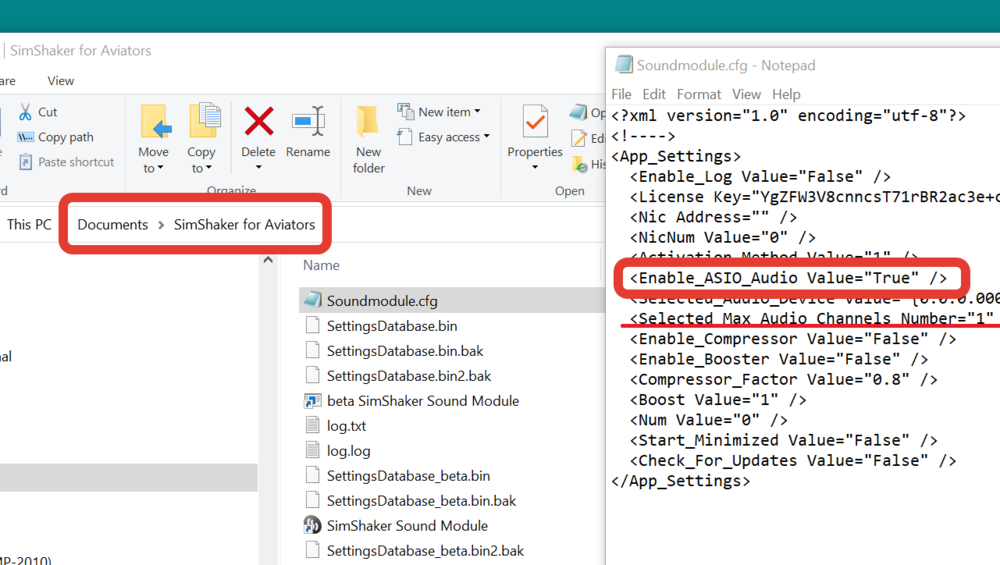Viewport: 1000px width, 565px height.
Task: Click the Selected_Max_Audio_Channels line in Notepad
Action: click(812, 318)
